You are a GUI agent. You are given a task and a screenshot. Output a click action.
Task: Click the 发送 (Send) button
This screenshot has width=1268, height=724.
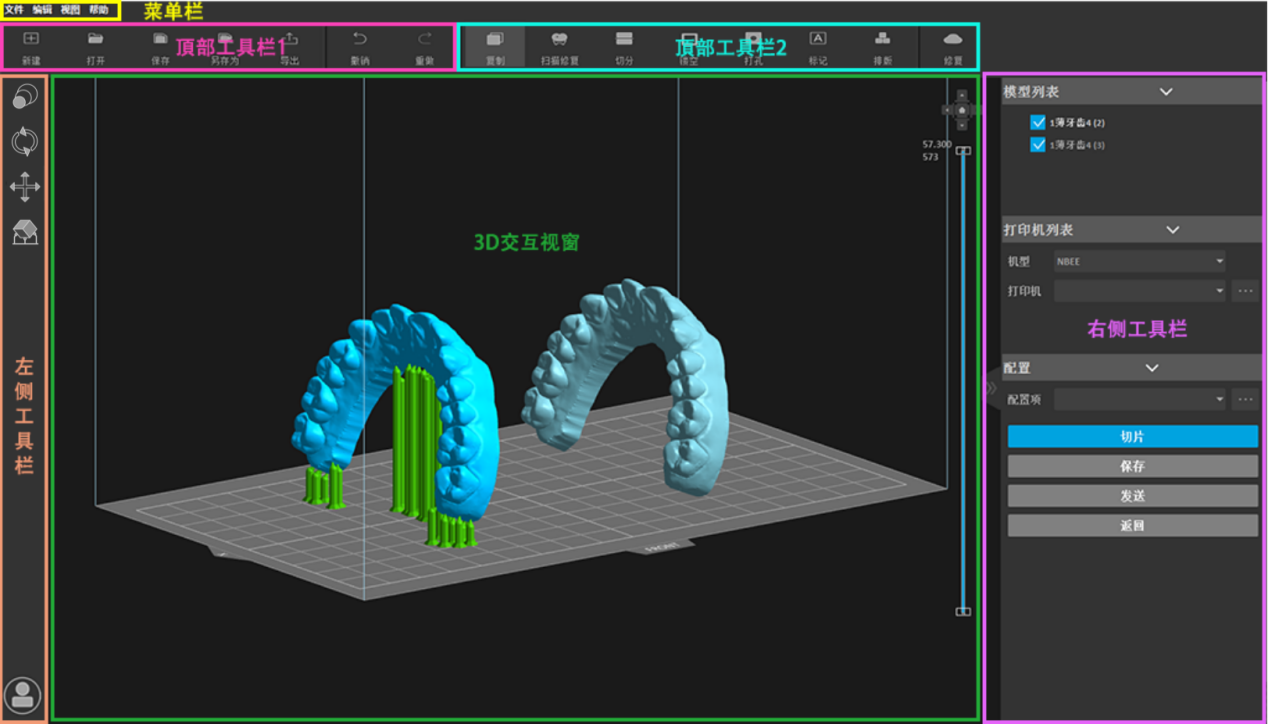[1132, 496]
